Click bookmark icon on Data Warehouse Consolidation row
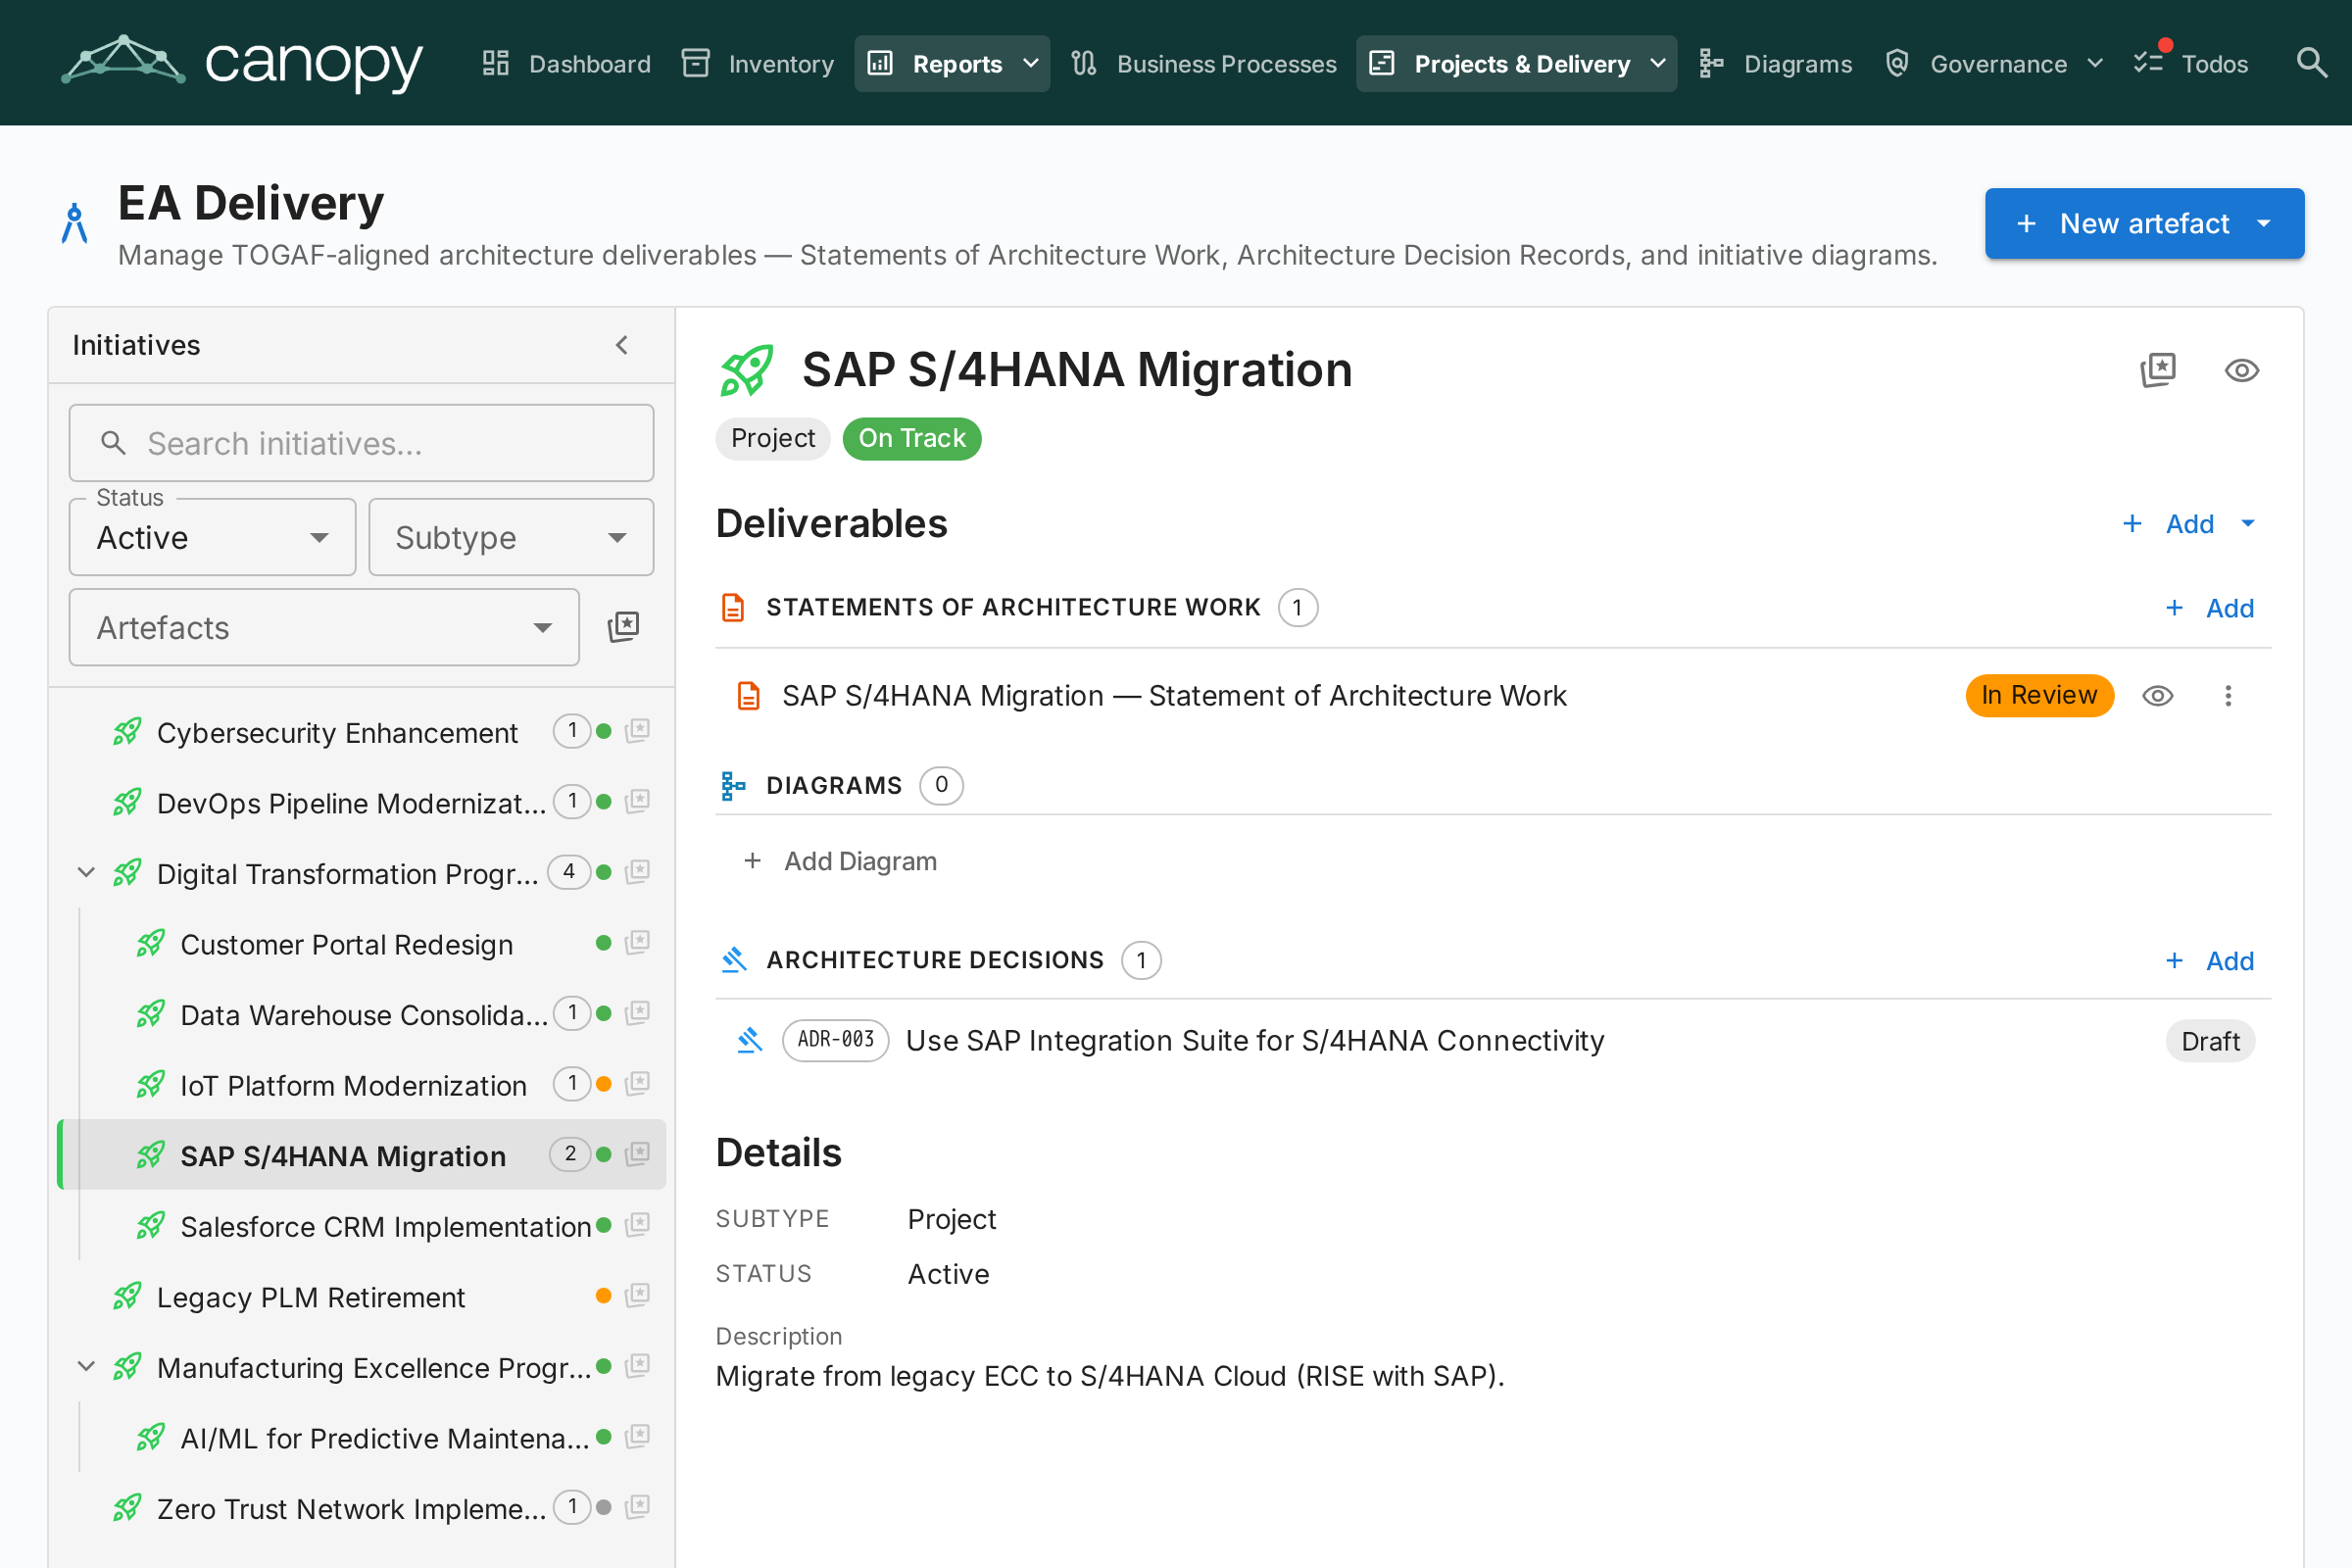 pos(638,1013)
